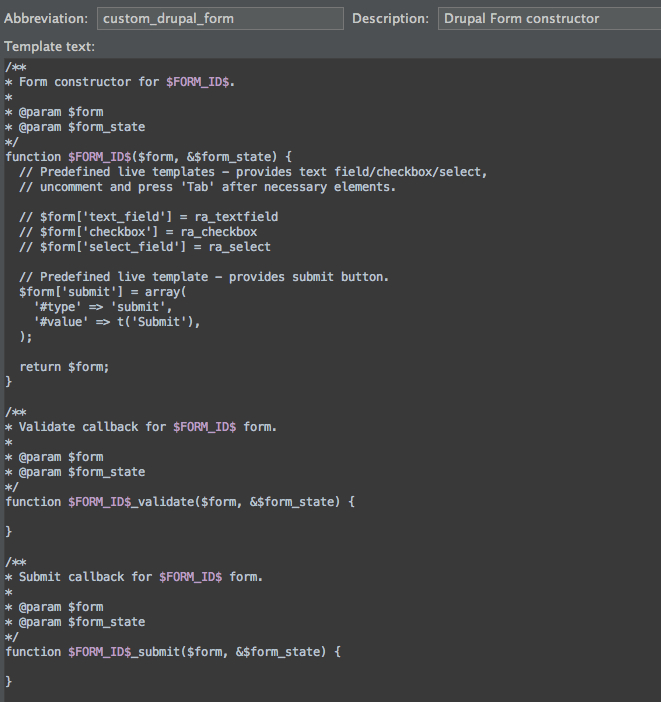Click the Description field reading Drupal Form constructor
Viewport: 661px width, 702px height.
click(x=549, y=18)
